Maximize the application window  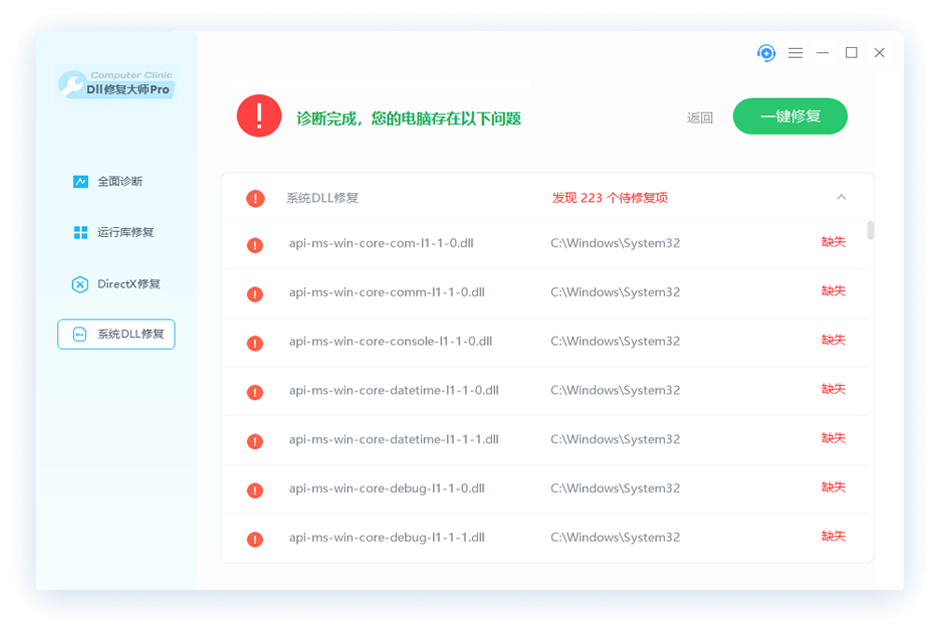[851, 53]
